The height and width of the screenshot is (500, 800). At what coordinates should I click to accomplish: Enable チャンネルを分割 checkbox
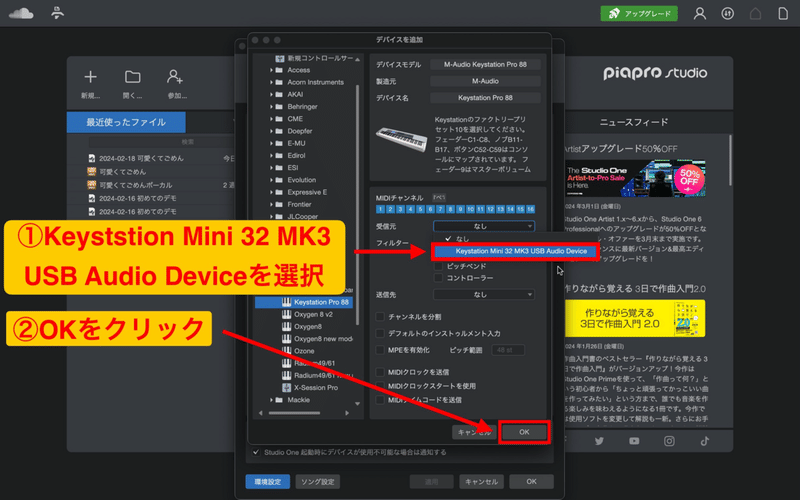click(380, 317)
